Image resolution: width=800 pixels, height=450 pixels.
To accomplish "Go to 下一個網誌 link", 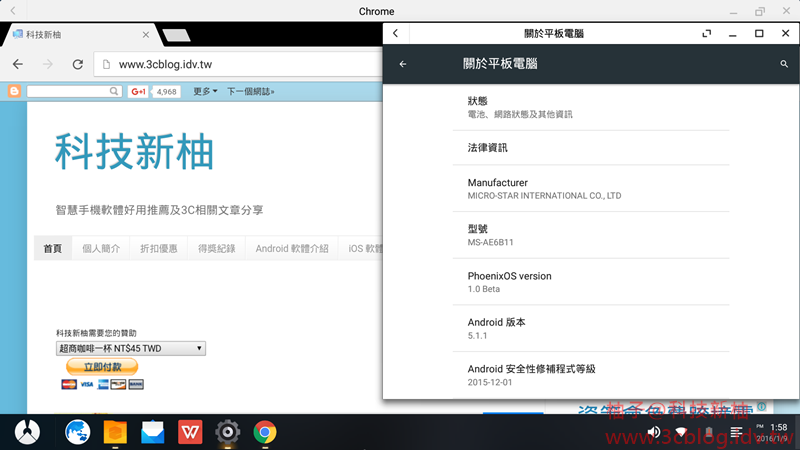I will 251,91.
